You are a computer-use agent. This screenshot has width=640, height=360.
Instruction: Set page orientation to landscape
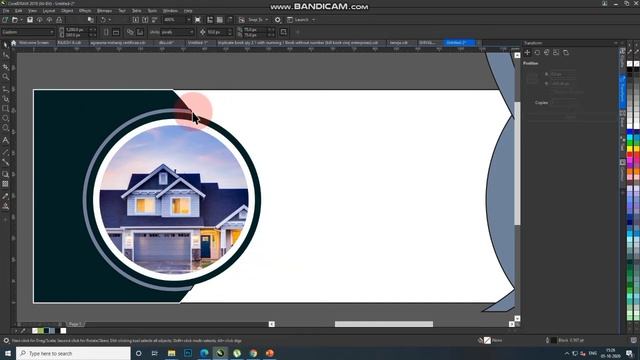point(116,32)
